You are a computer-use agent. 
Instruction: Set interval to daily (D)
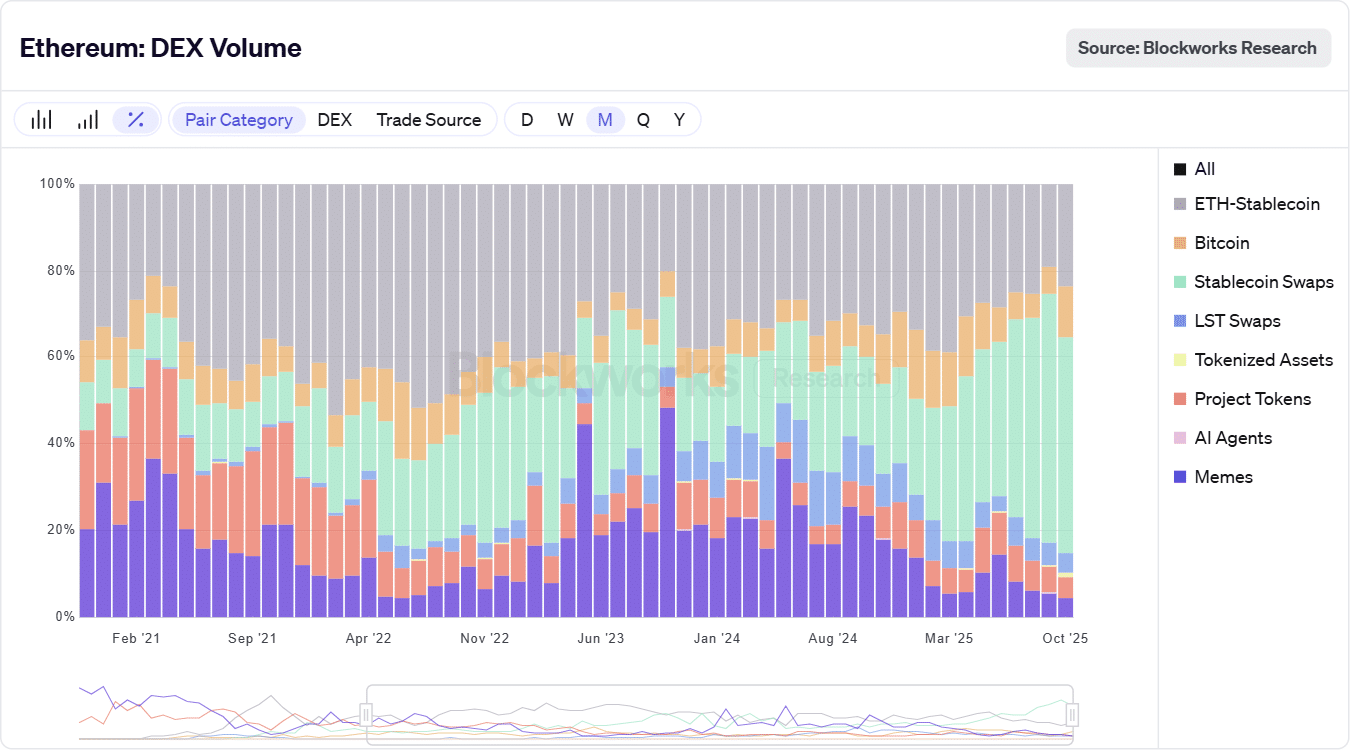coord(527,120)
